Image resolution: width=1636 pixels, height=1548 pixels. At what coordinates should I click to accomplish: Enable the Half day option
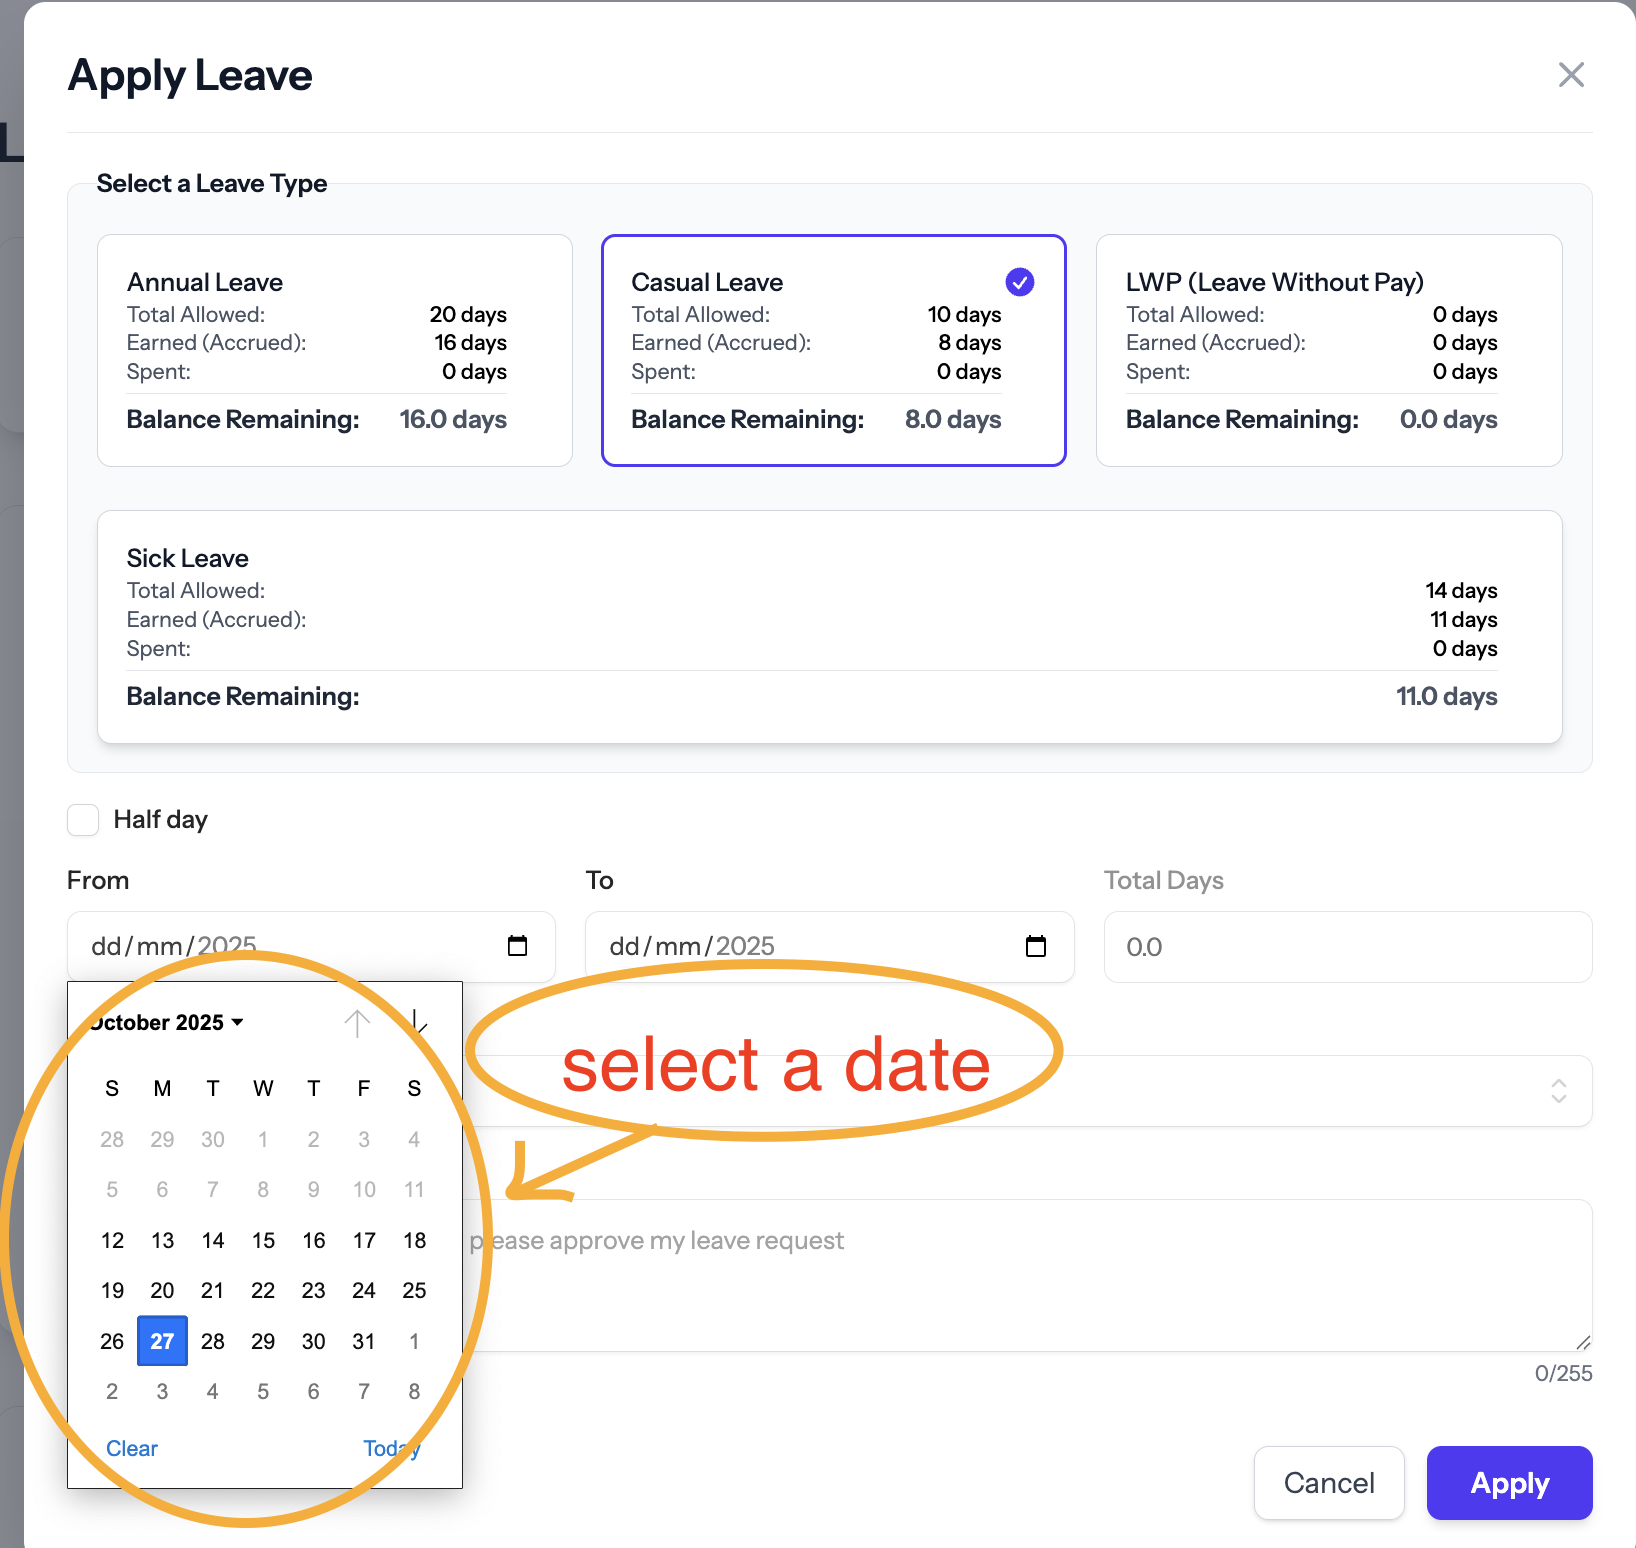(83, 820)
